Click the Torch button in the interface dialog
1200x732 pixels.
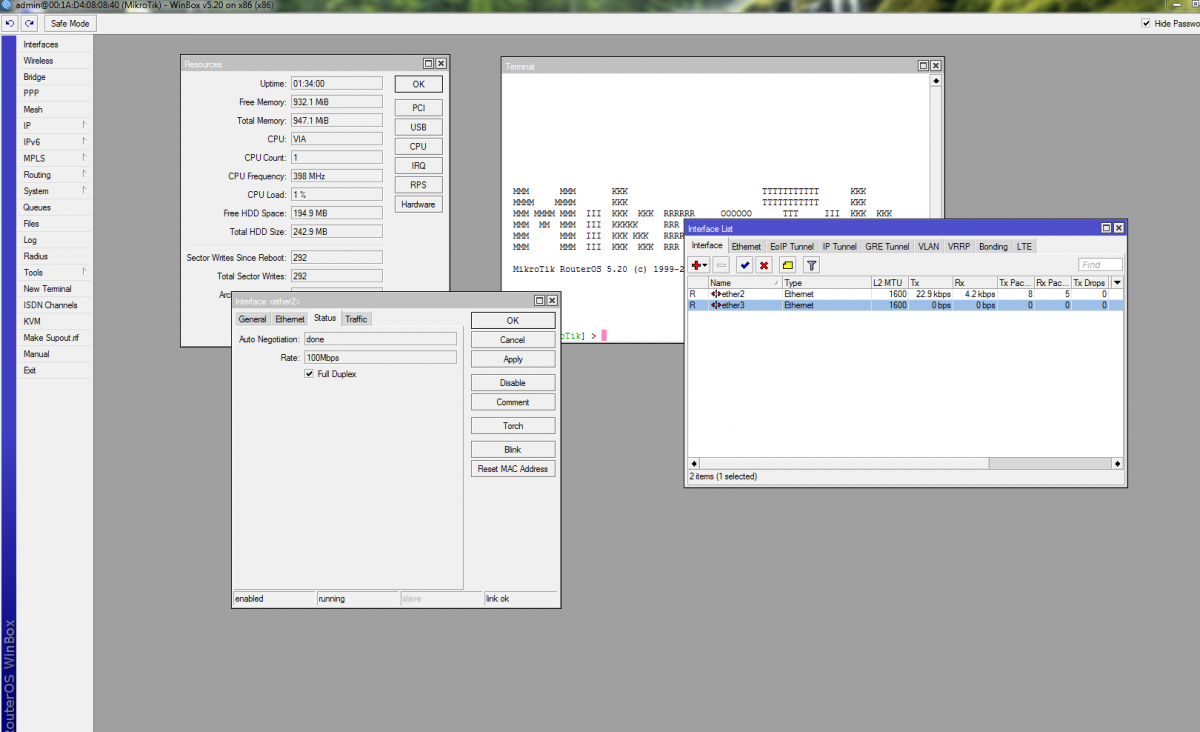click(x=512, y=426)
